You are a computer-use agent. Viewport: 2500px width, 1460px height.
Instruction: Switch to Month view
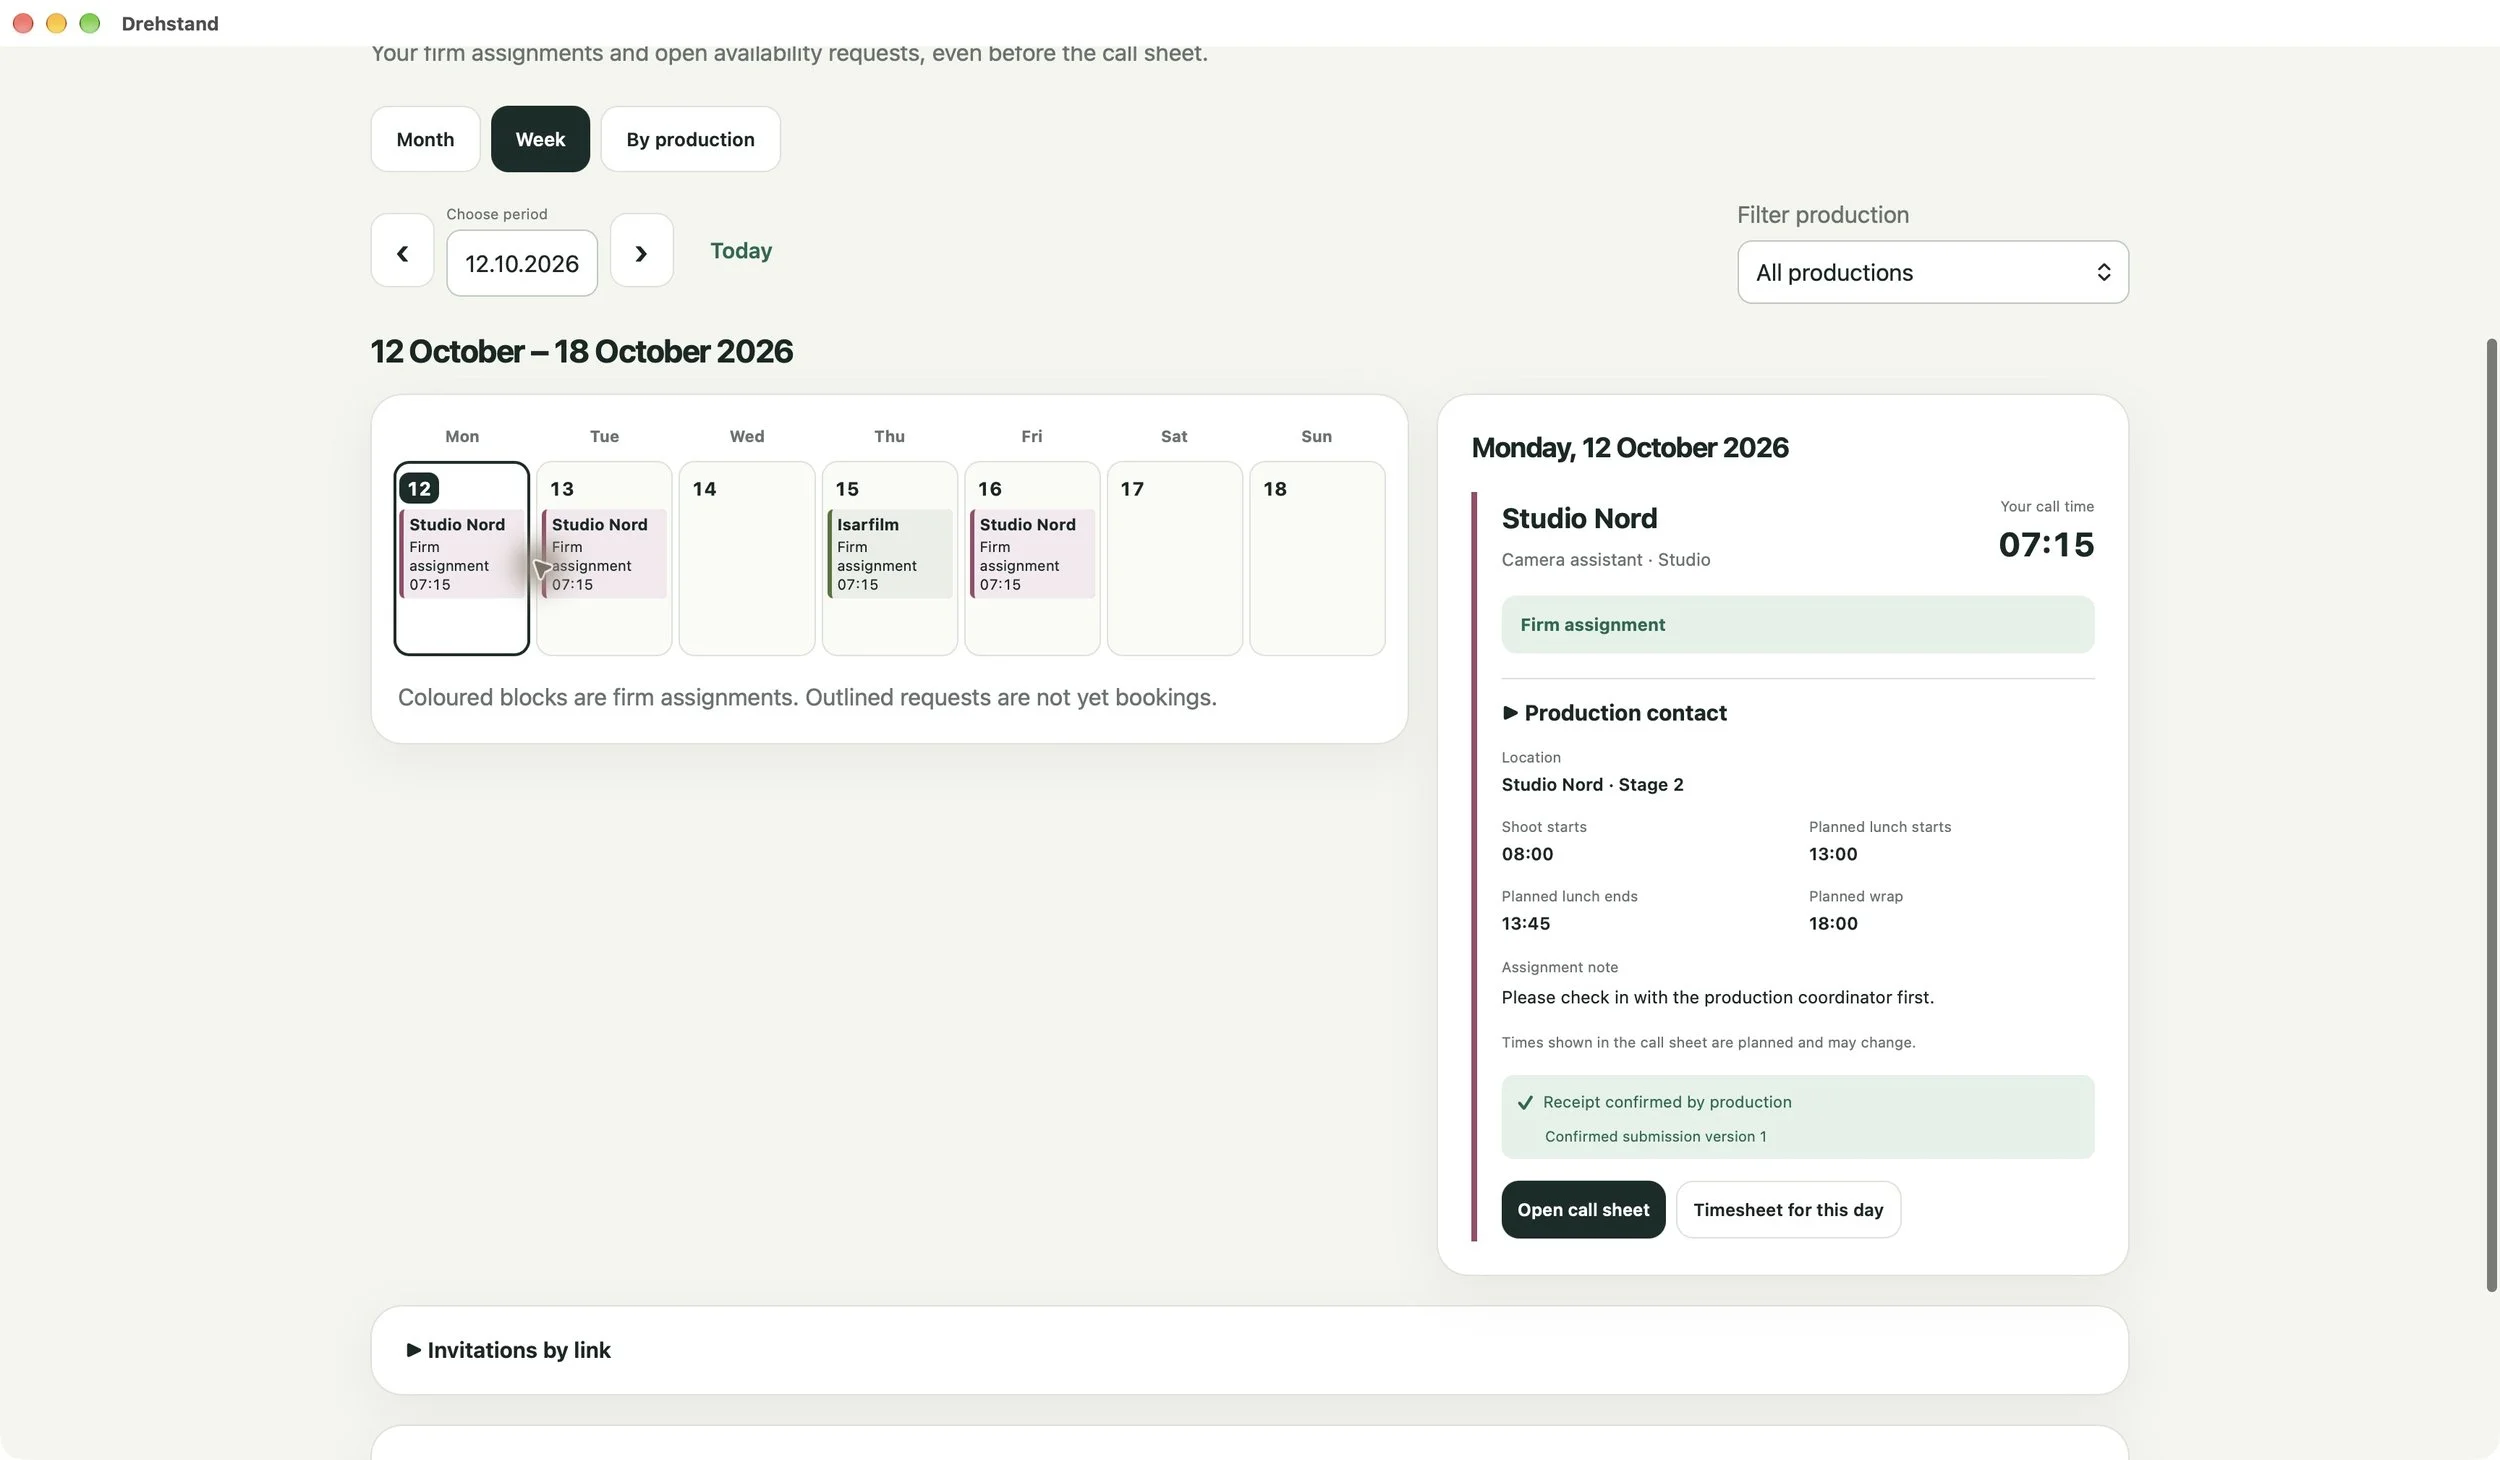425,139
